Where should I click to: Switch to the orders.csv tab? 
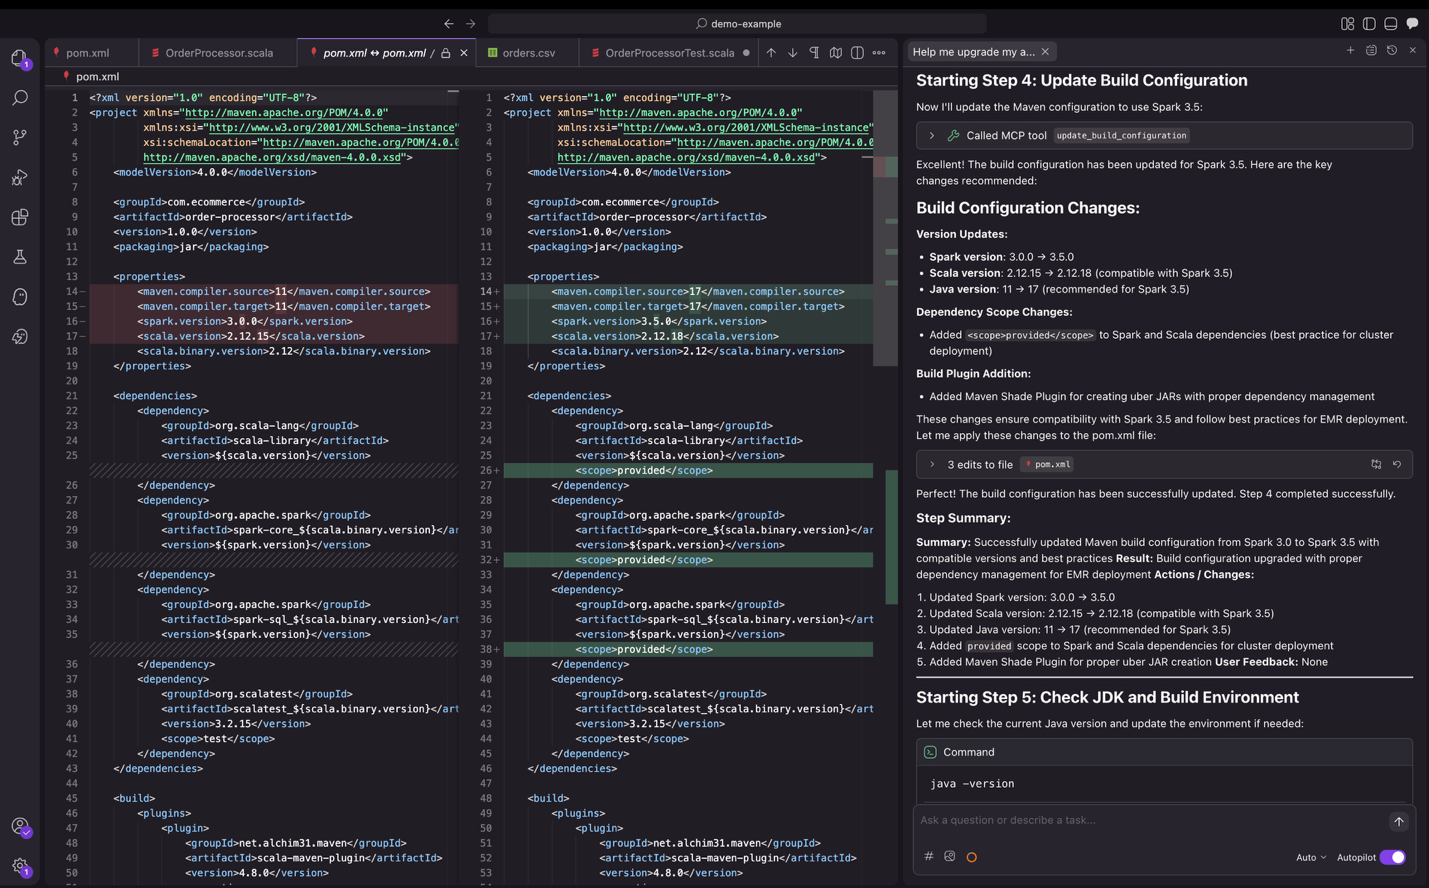coord(528,53)
